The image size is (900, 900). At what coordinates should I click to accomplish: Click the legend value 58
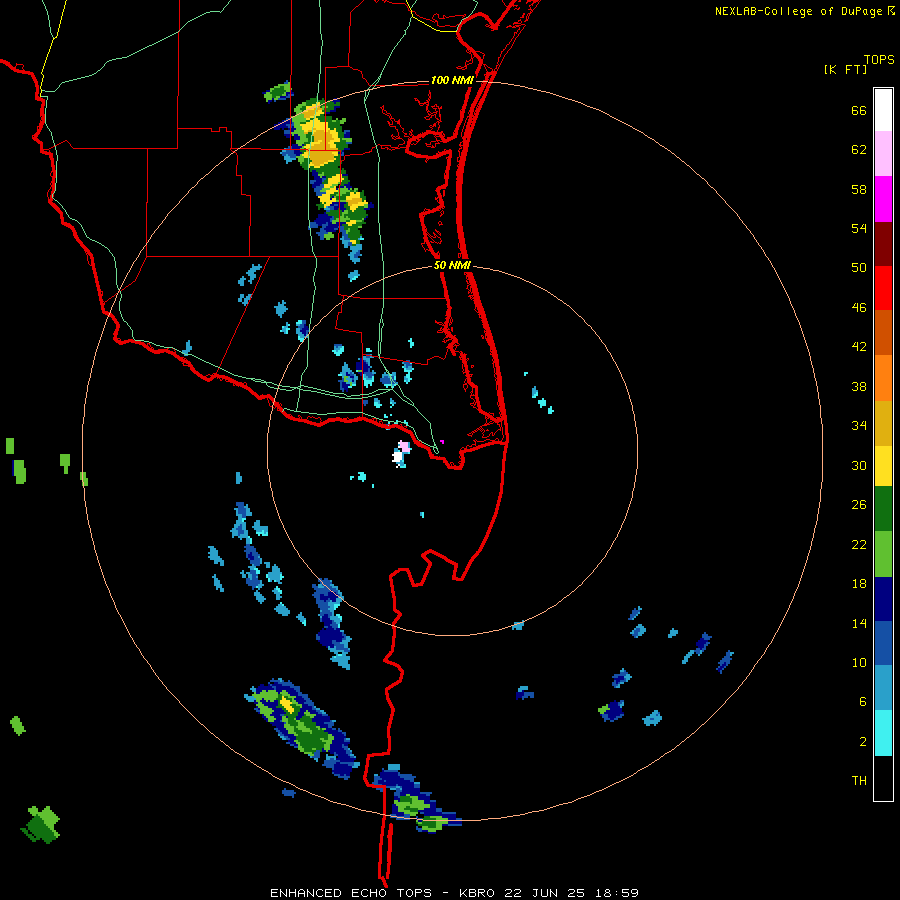[859, 189]
